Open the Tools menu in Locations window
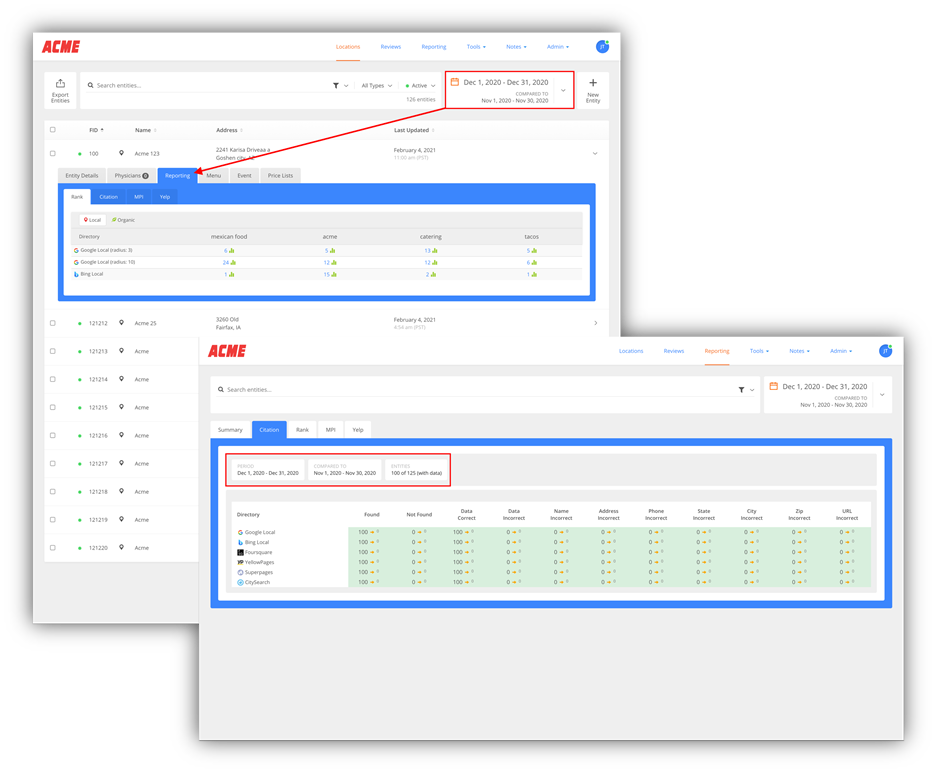The width and height of the screenshot is (937, 774). [476, 47]
